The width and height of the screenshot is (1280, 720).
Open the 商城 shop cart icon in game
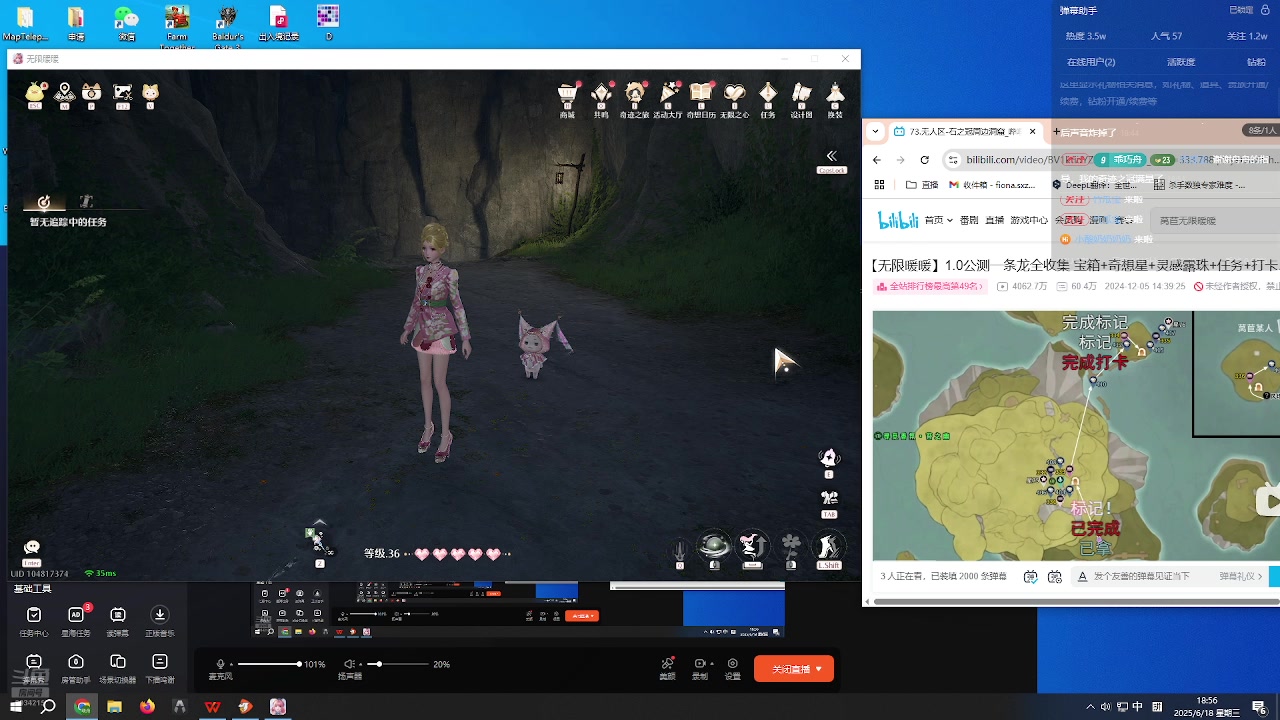click(568, 93)
